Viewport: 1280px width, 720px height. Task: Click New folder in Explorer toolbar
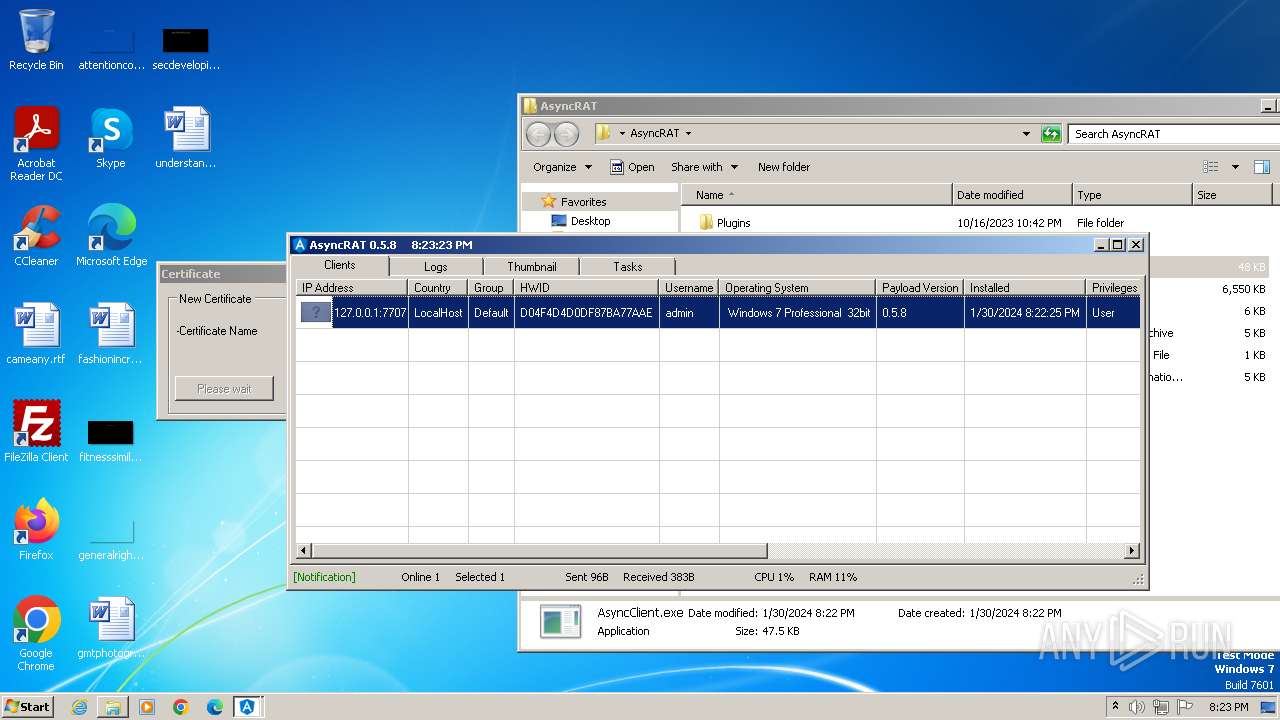click(784, 167)
